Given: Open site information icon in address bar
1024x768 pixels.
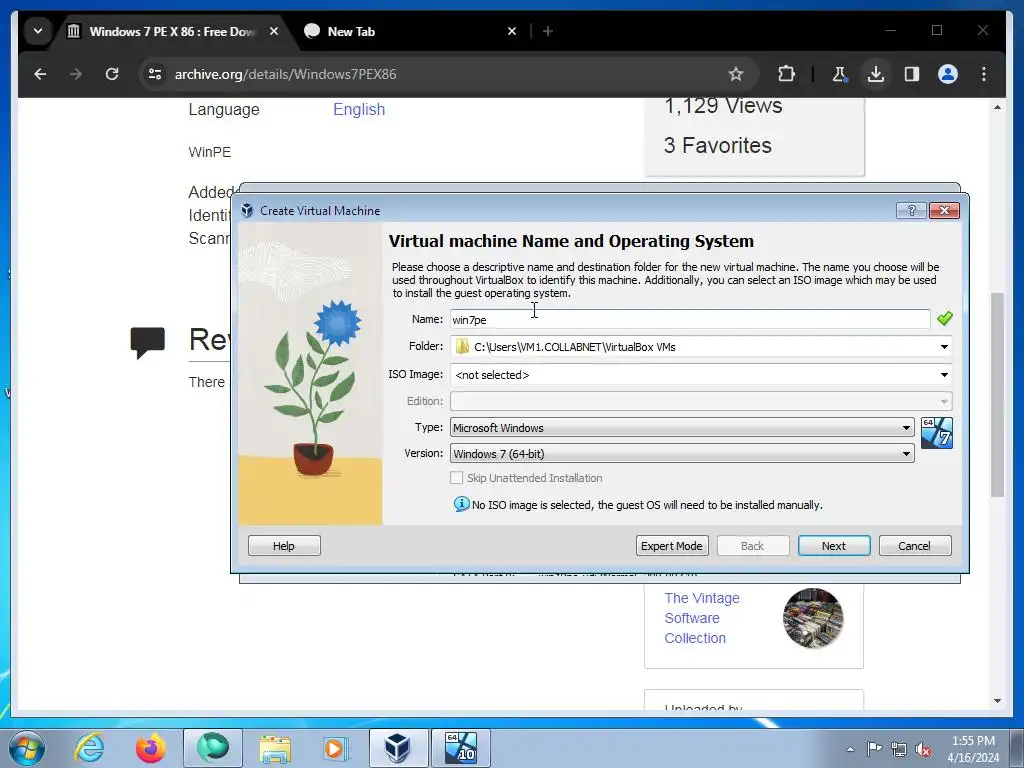Looking at the screenshot, I should 155,74.
